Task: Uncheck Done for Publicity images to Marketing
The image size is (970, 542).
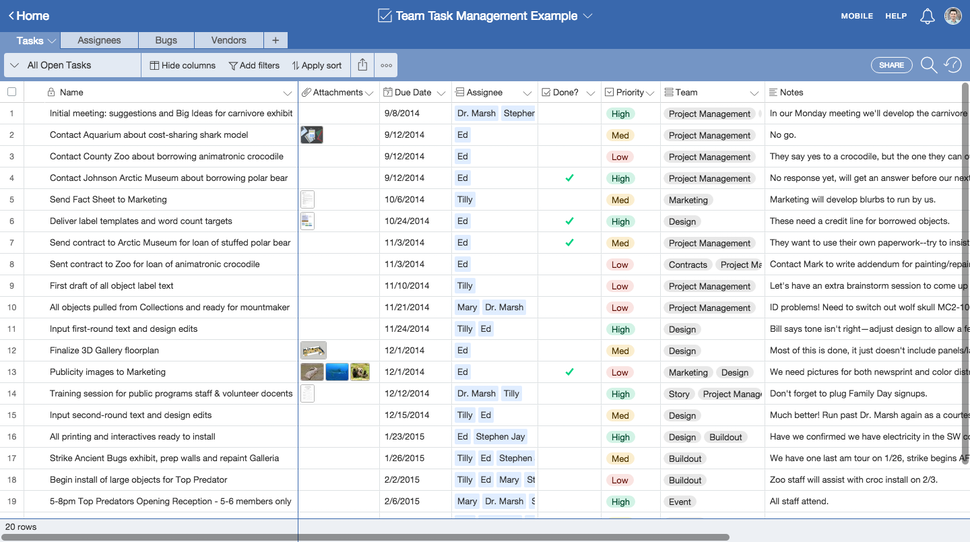Action: tap(569, 372)
